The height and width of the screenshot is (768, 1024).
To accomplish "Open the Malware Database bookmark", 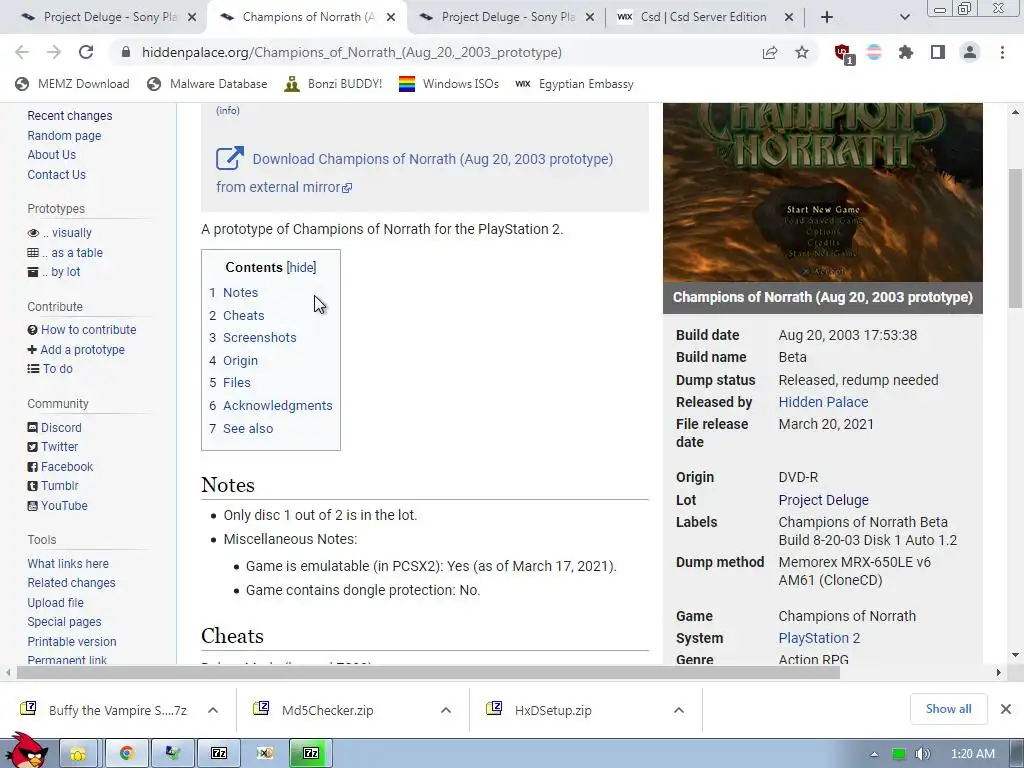I will (x=207, y=84).
